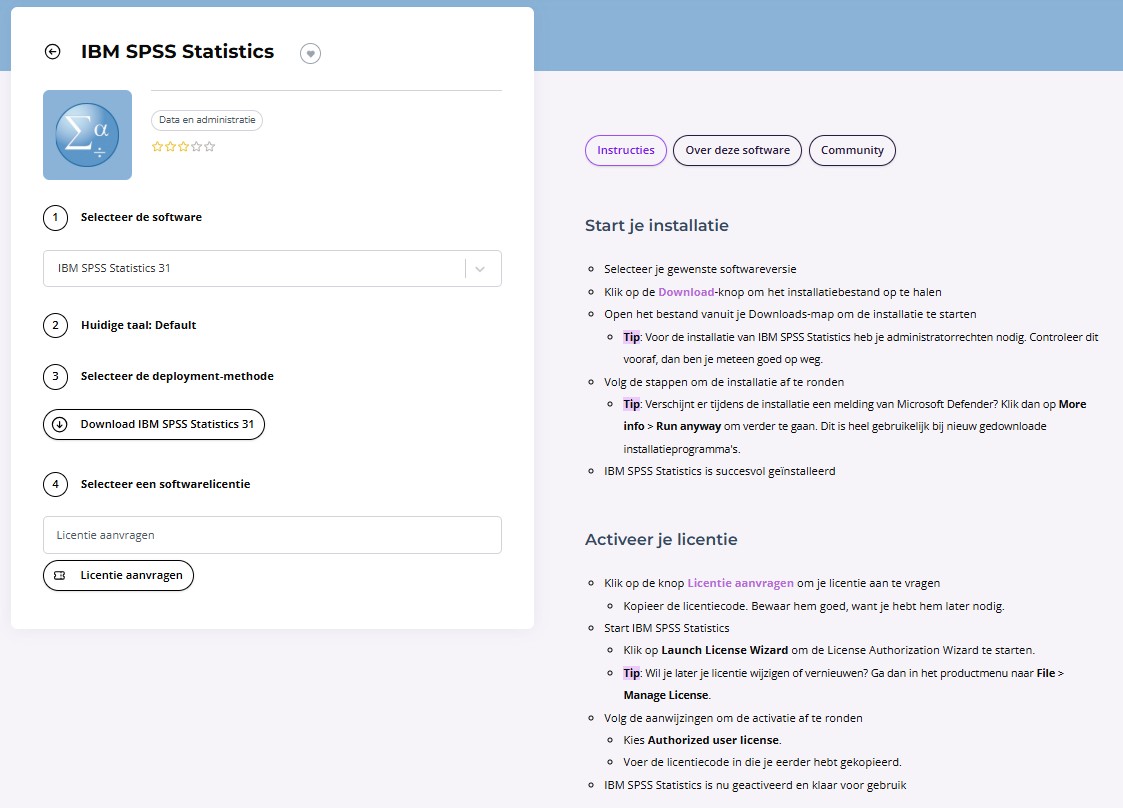Follow the Licentie aanvragen link in instructions

point(741,583)
